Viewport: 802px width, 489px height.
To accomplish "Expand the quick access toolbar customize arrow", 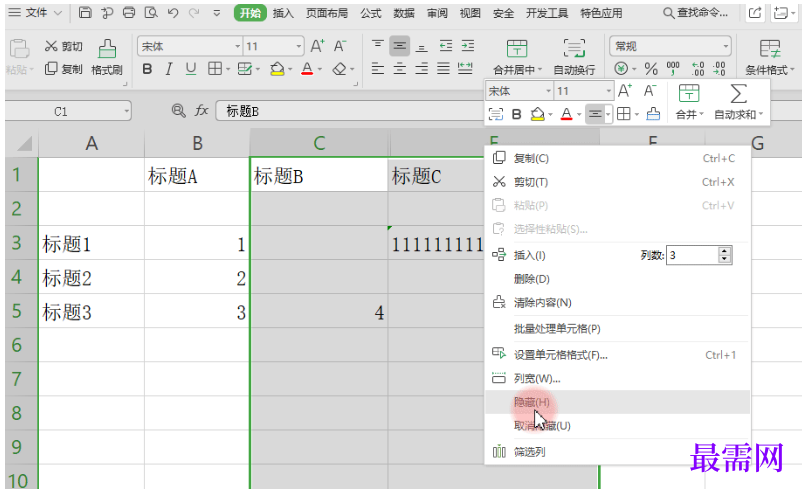I will tap(216, 13).
